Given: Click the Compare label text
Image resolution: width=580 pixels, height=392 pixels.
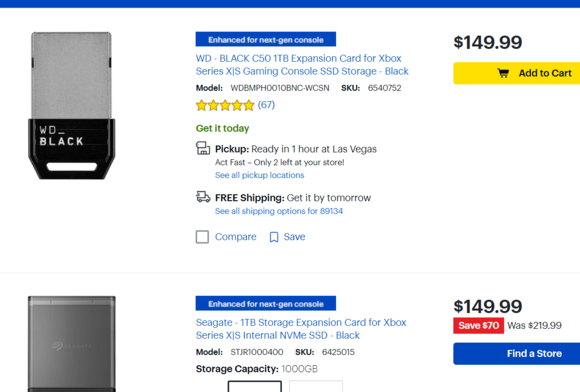Looking at the screenshot, I should [236, 237].
